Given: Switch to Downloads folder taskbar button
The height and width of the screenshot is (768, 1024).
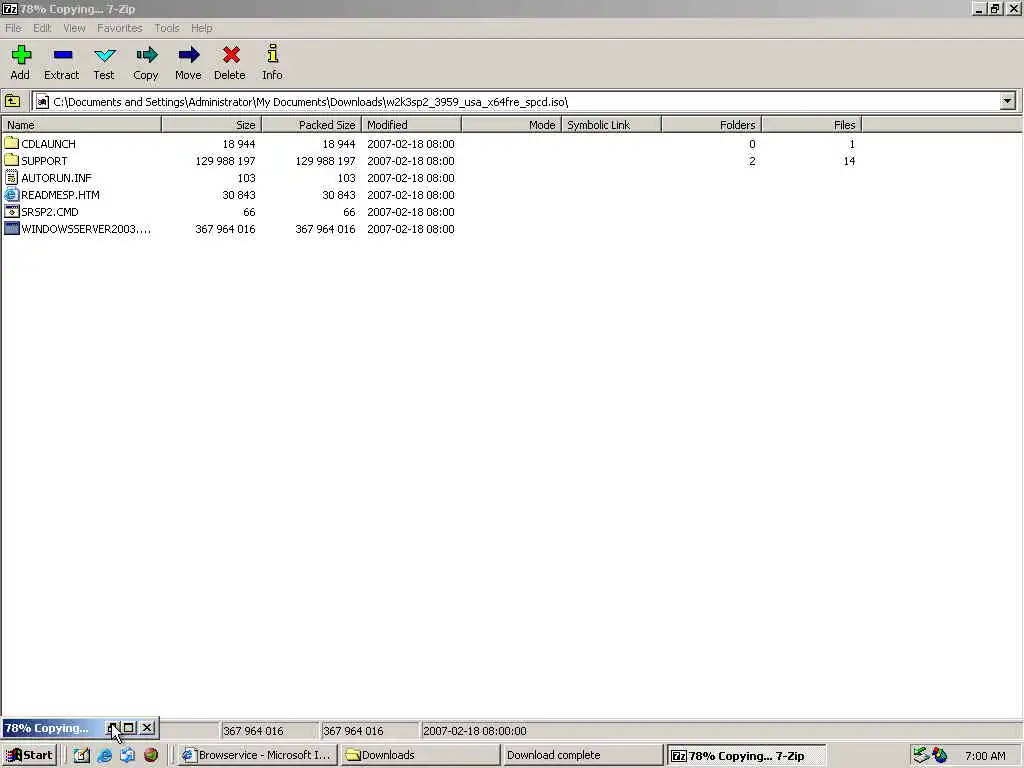Looking at the screenshot, I should click(420, 755).
